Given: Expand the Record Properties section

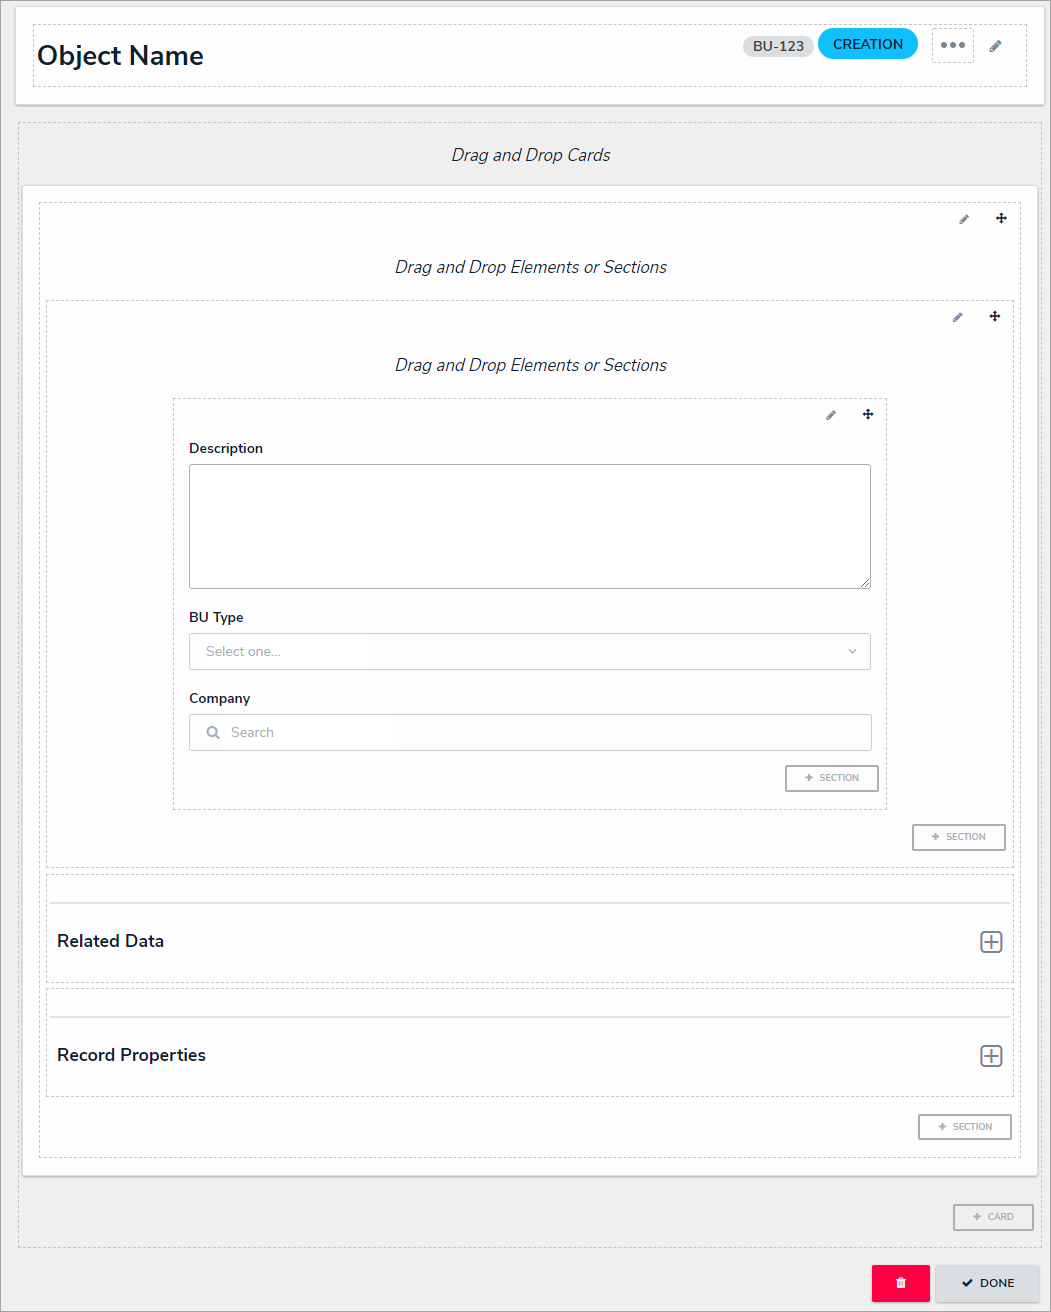Looking at the screenshot, I should (991, 1056).
